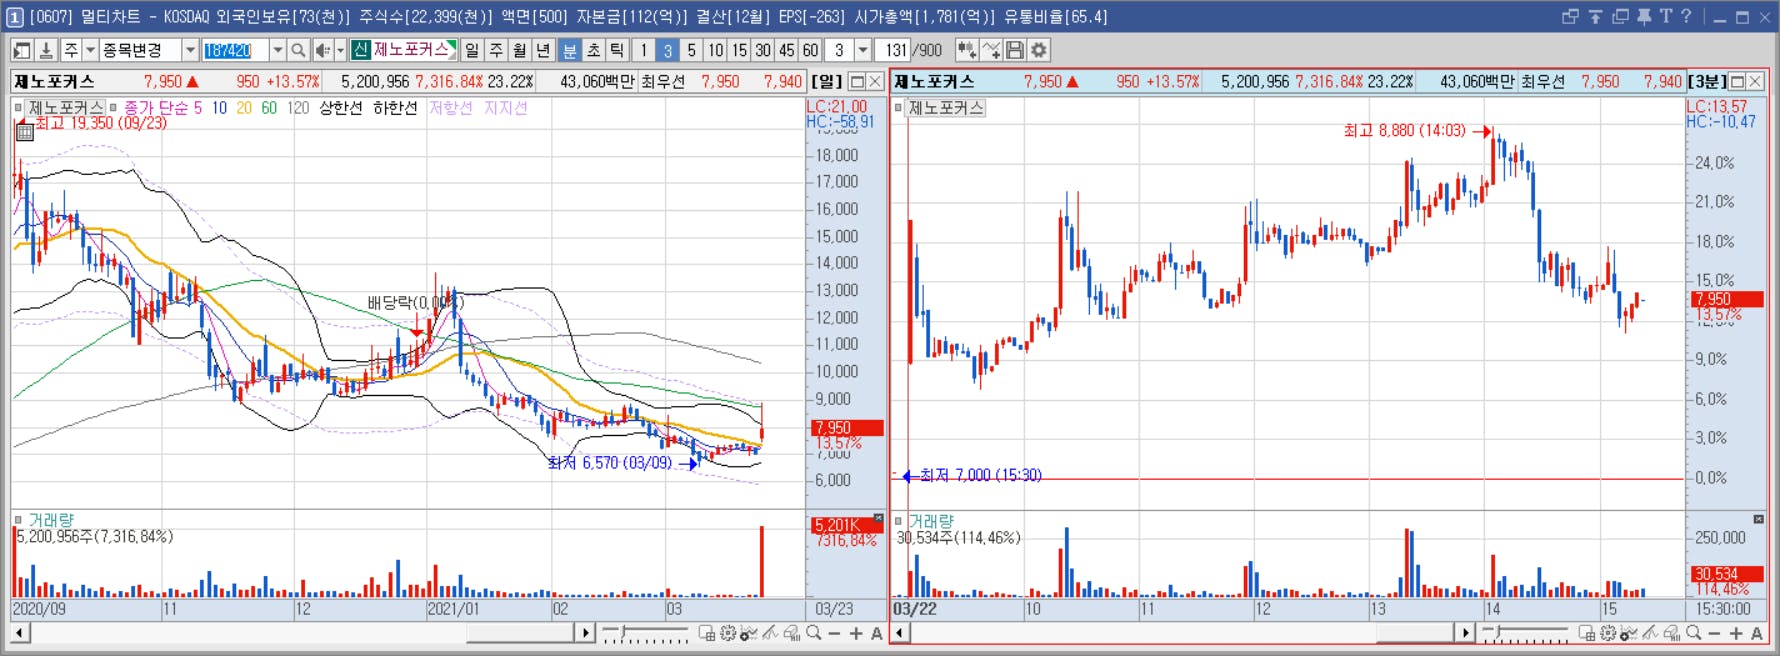
Task: Choose the 45 minute interval button
Action: click(x=787, y=50)
